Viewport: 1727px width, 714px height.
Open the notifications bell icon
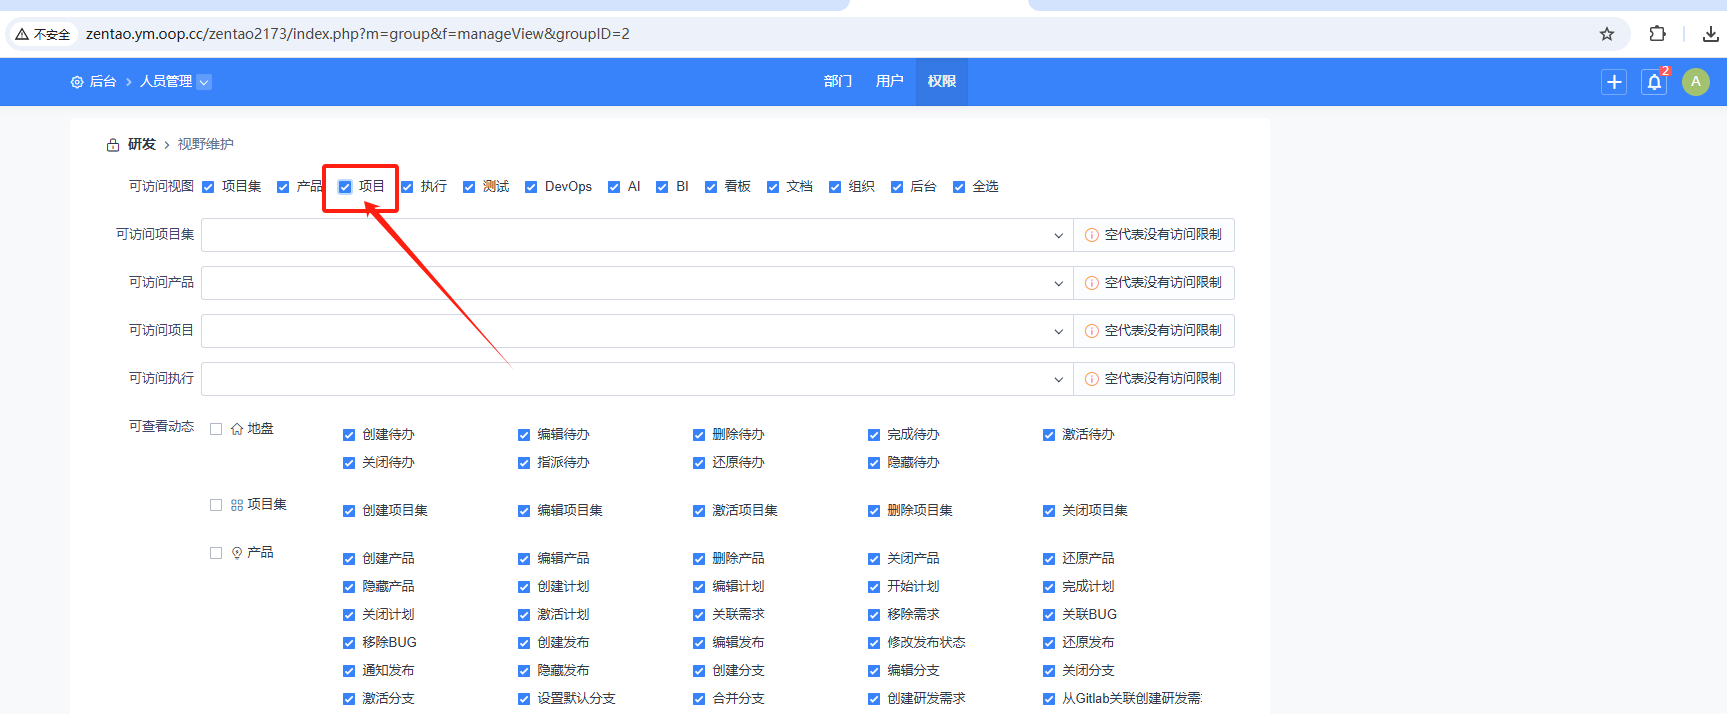point(1654,82)
